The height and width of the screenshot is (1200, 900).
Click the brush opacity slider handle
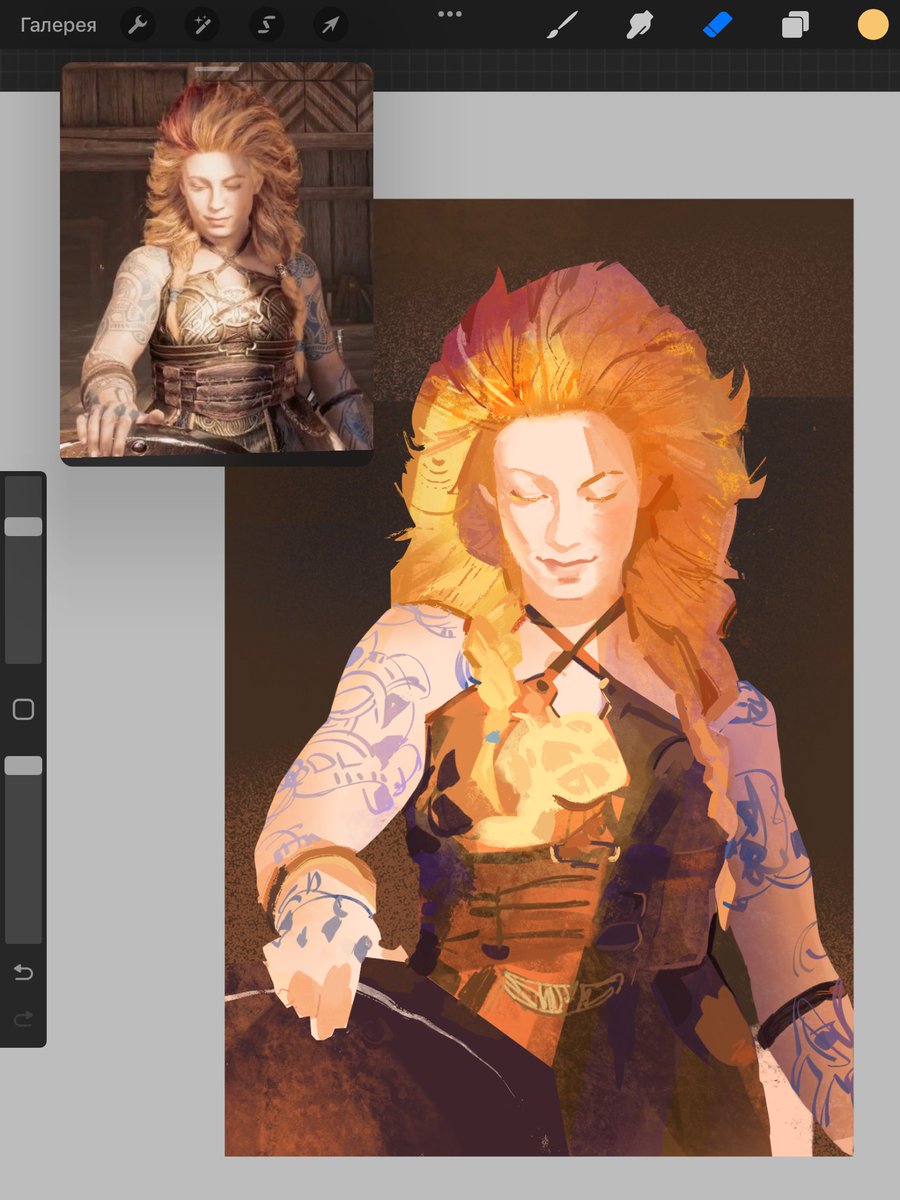pos(23,765)
